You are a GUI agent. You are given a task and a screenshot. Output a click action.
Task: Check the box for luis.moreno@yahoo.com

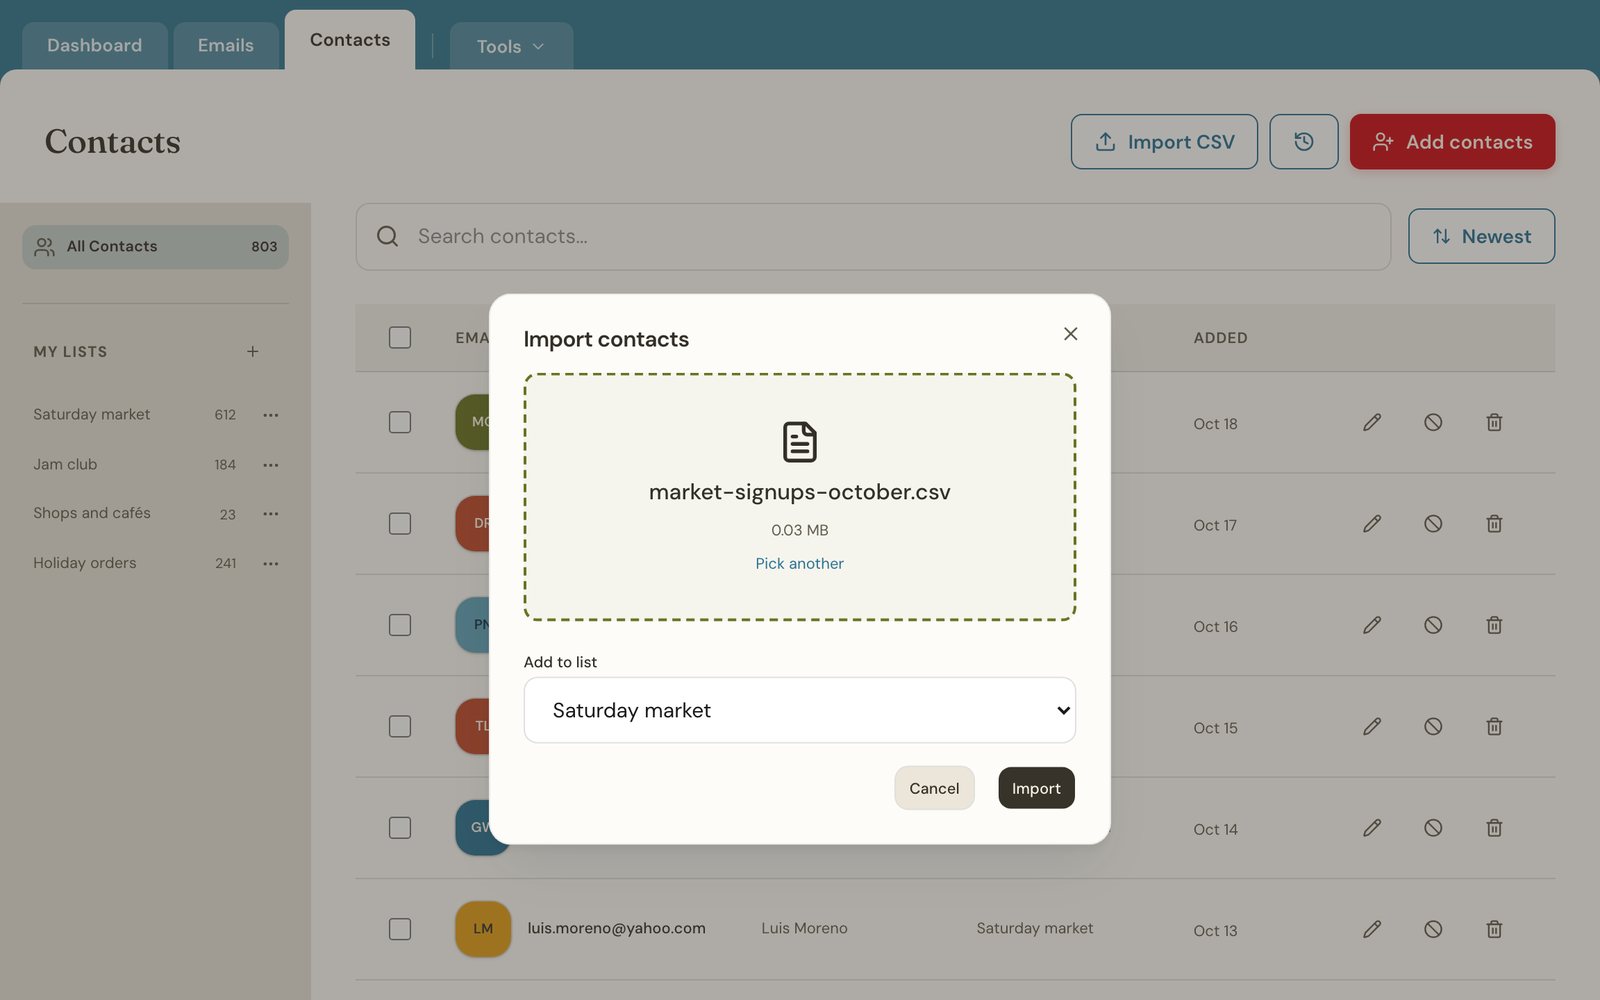(x=400, y=929)
